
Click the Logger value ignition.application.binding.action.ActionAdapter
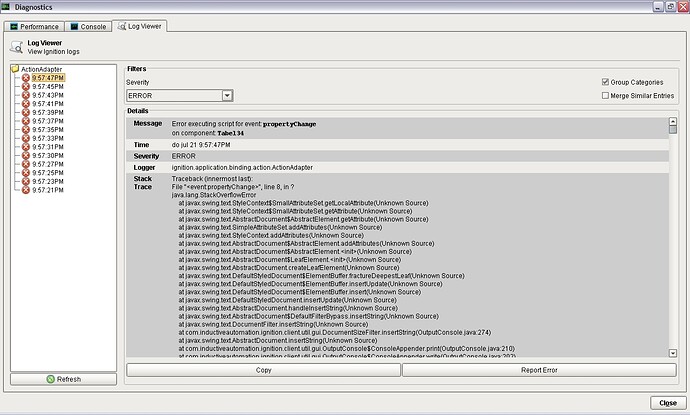(242, 168)
